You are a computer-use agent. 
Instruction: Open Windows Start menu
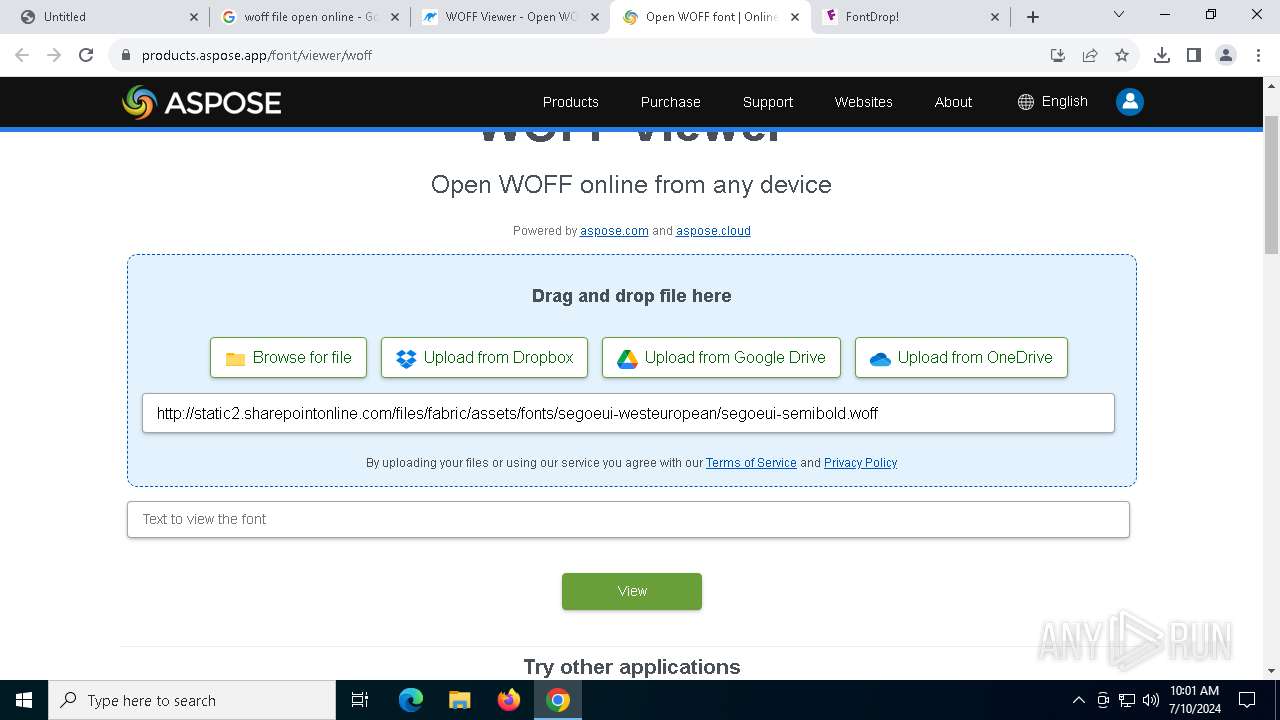pyautogui.click(x=24, y=700)
